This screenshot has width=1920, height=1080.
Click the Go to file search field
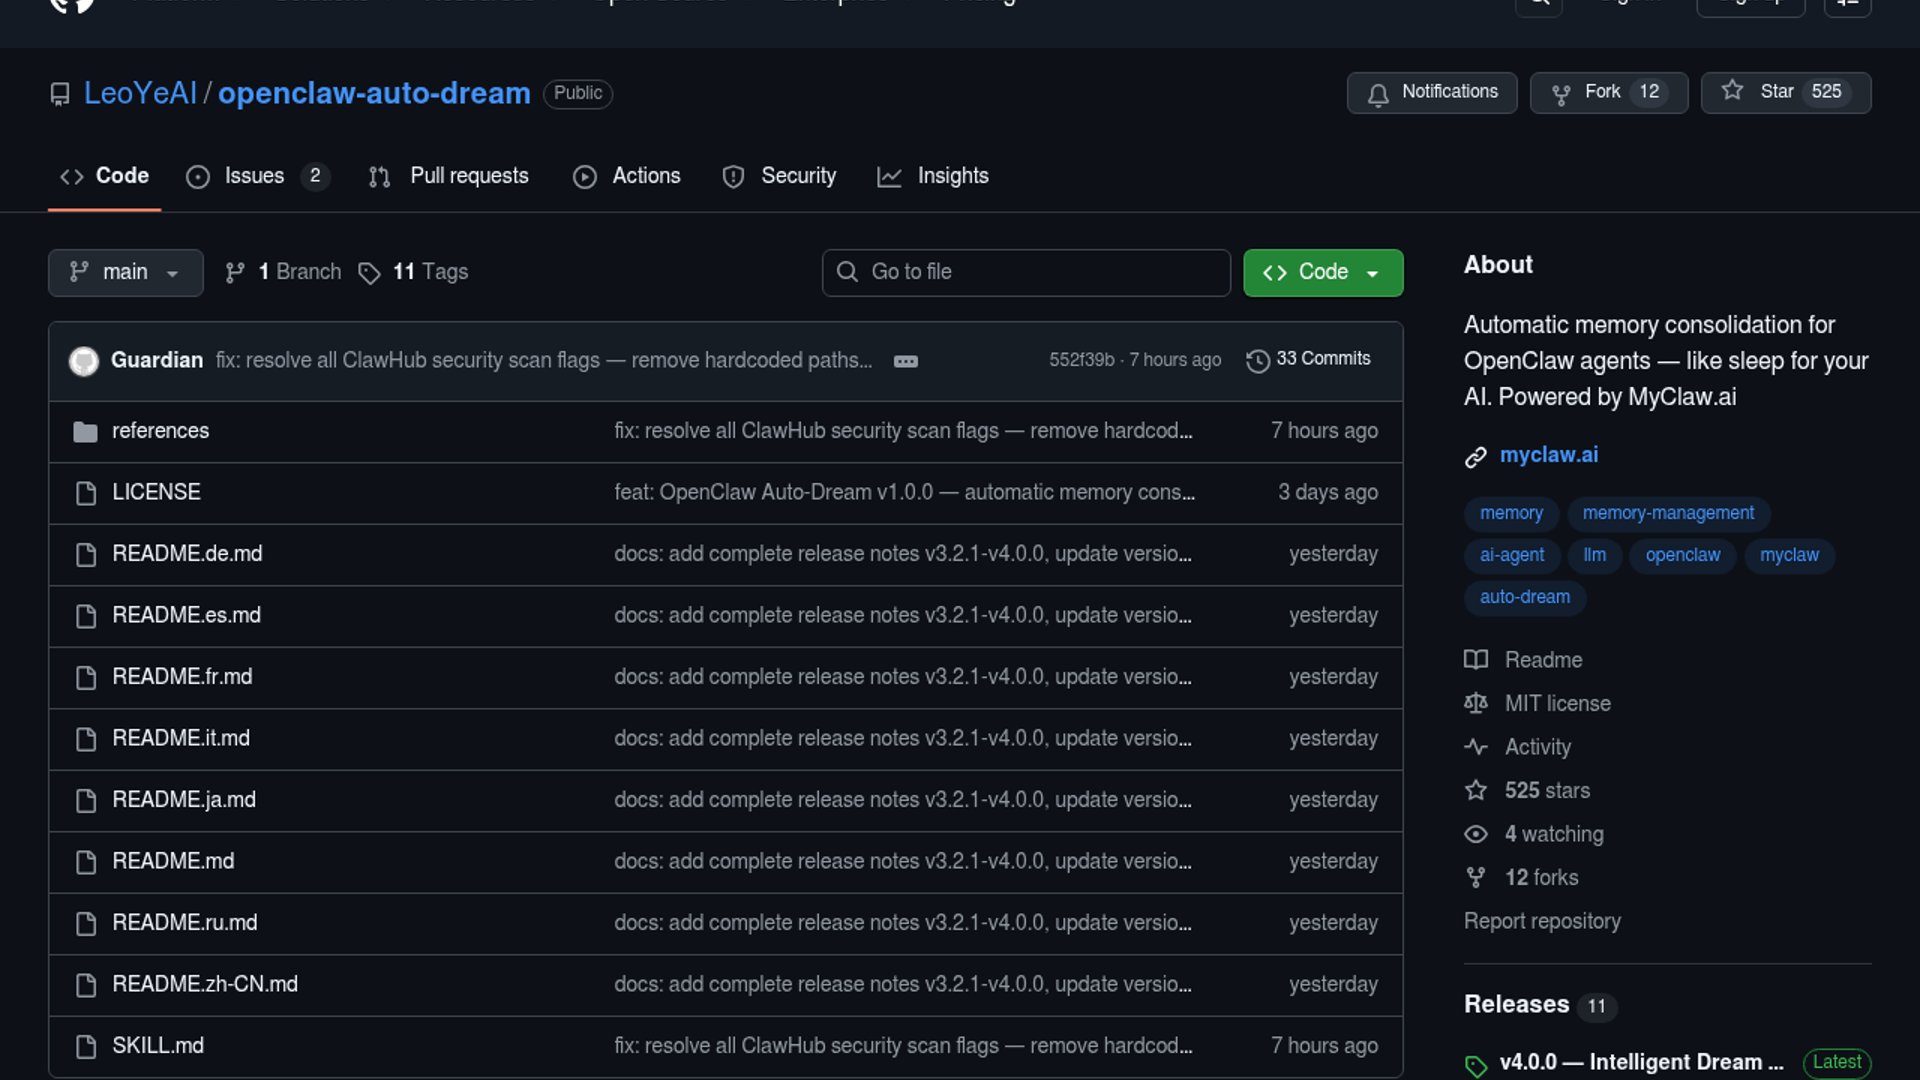click(1025, 272)
